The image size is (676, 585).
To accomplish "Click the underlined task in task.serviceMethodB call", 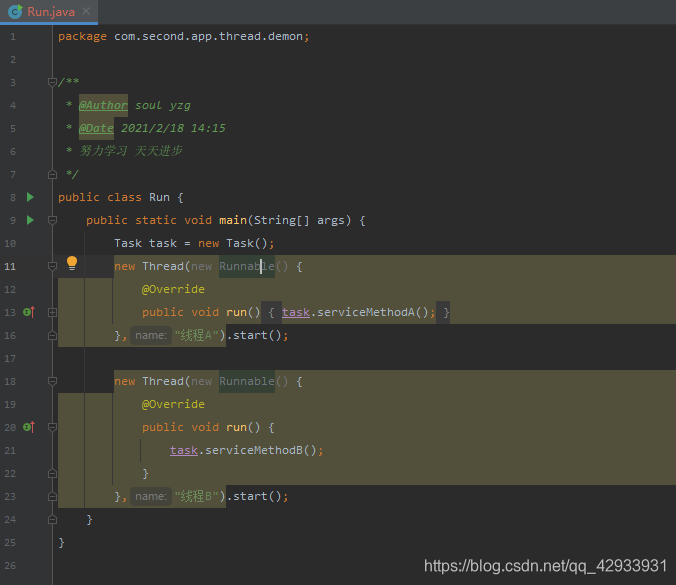I will (x=184, y=450).
